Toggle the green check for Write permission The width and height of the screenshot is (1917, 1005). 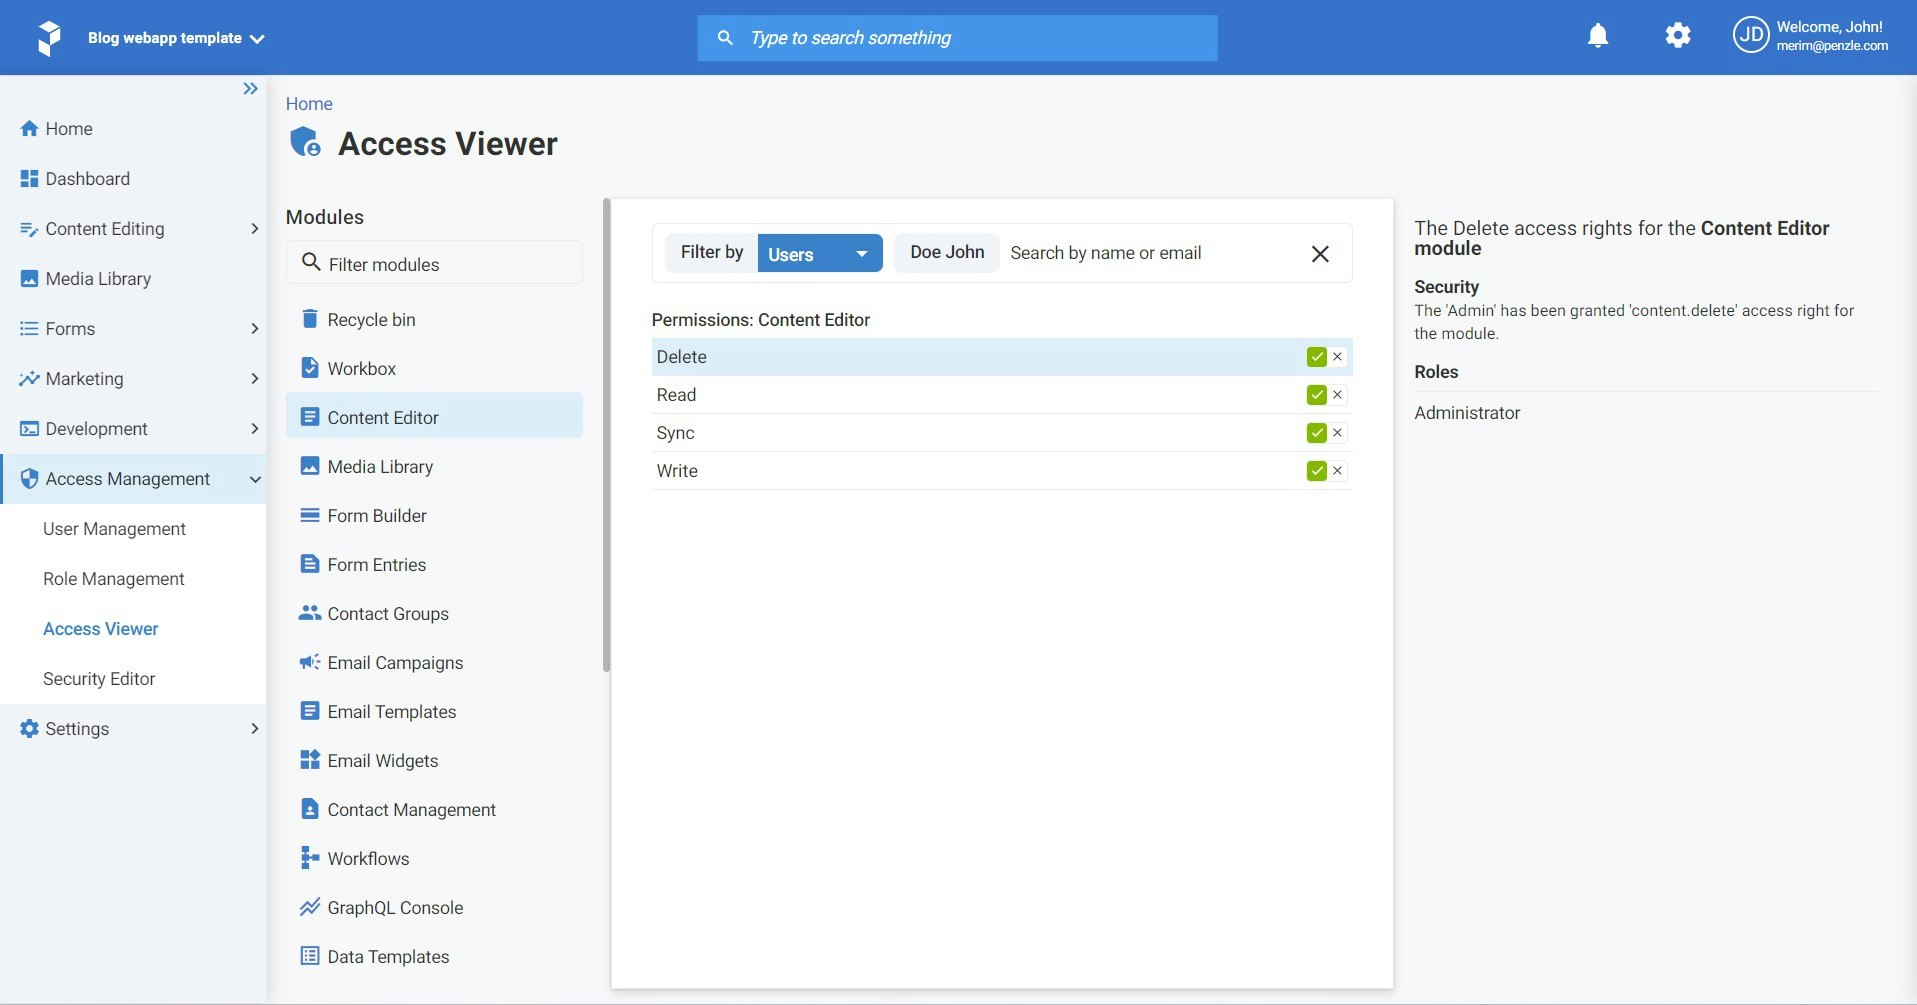click(x=1316, y=471)
